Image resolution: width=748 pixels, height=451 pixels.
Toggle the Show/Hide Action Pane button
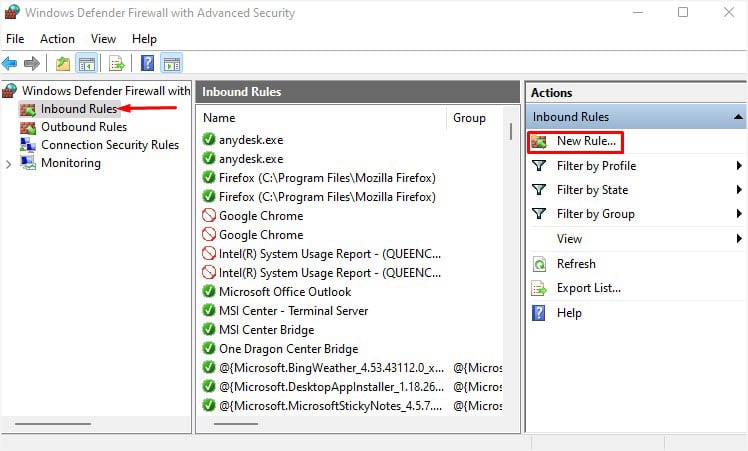(171, 64)
